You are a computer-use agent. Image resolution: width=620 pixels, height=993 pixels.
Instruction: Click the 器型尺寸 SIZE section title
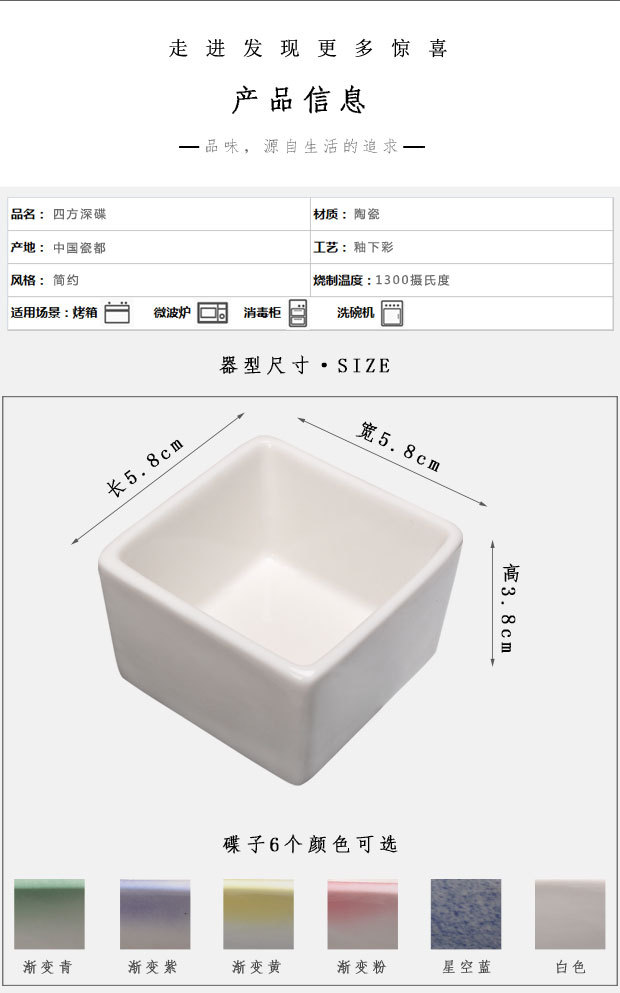pyautogui.click(x=305, y=365)
